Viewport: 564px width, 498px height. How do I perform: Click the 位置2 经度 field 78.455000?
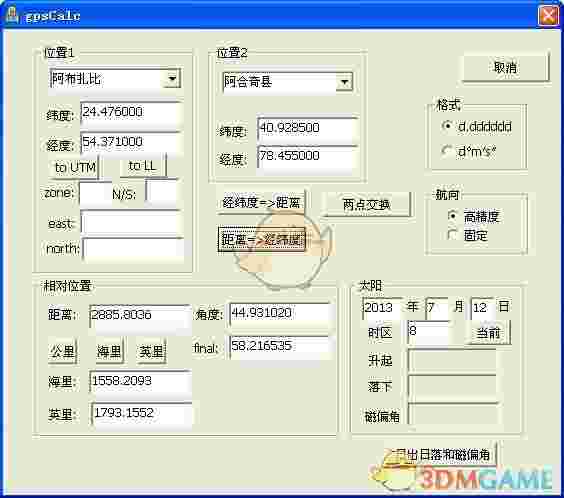308,157
